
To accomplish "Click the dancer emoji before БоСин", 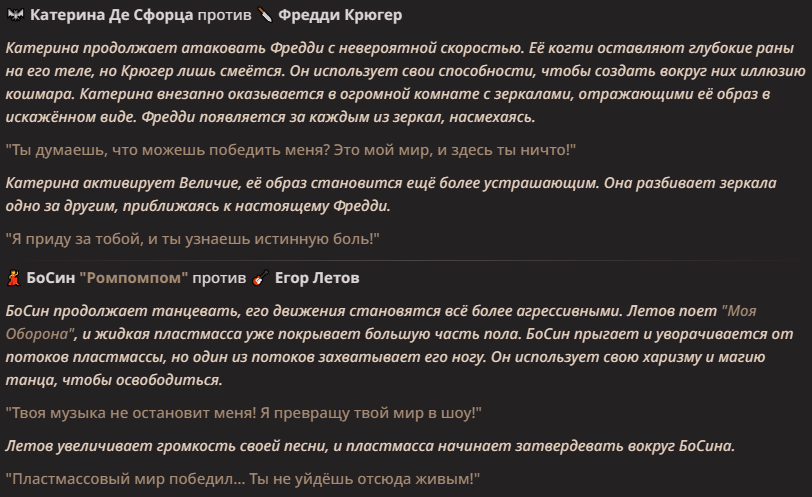I will (x=13, y=278).
